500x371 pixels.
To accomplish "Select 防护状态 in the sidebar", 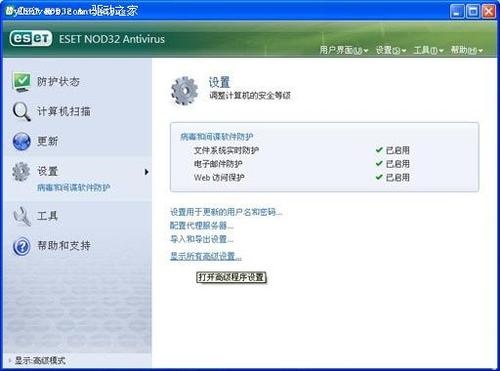I will click(x=58, y=82).
